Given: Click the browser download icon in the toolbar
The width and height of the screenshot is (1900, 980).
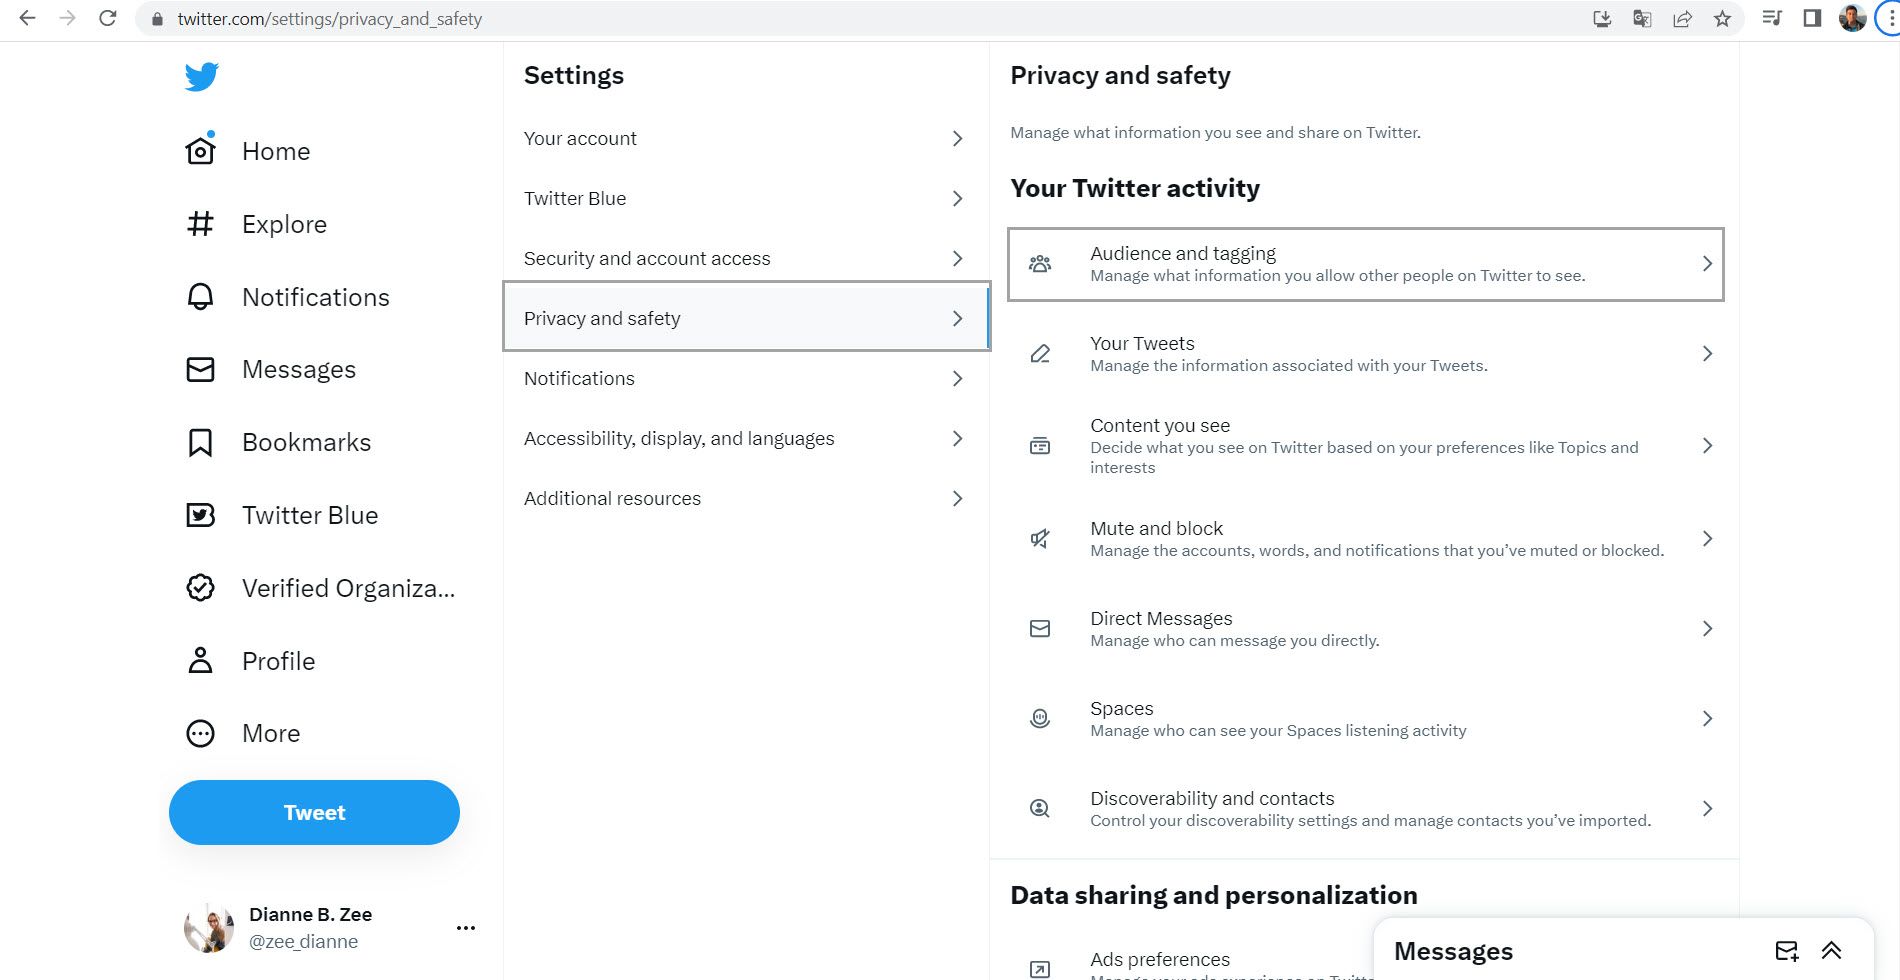Looking at the screenshot, I should (x=1602, y=18).
